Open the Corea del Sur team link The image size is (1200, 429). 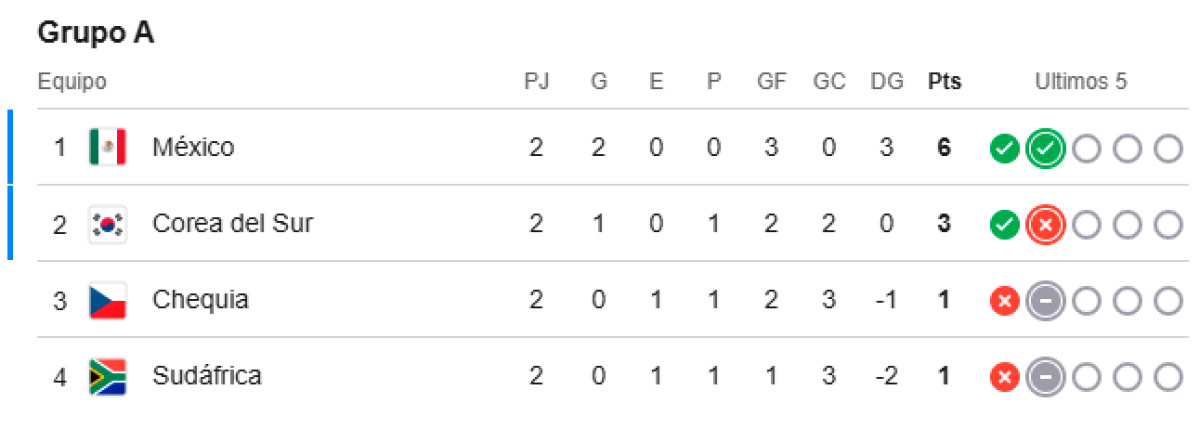(x=232, y=224)
